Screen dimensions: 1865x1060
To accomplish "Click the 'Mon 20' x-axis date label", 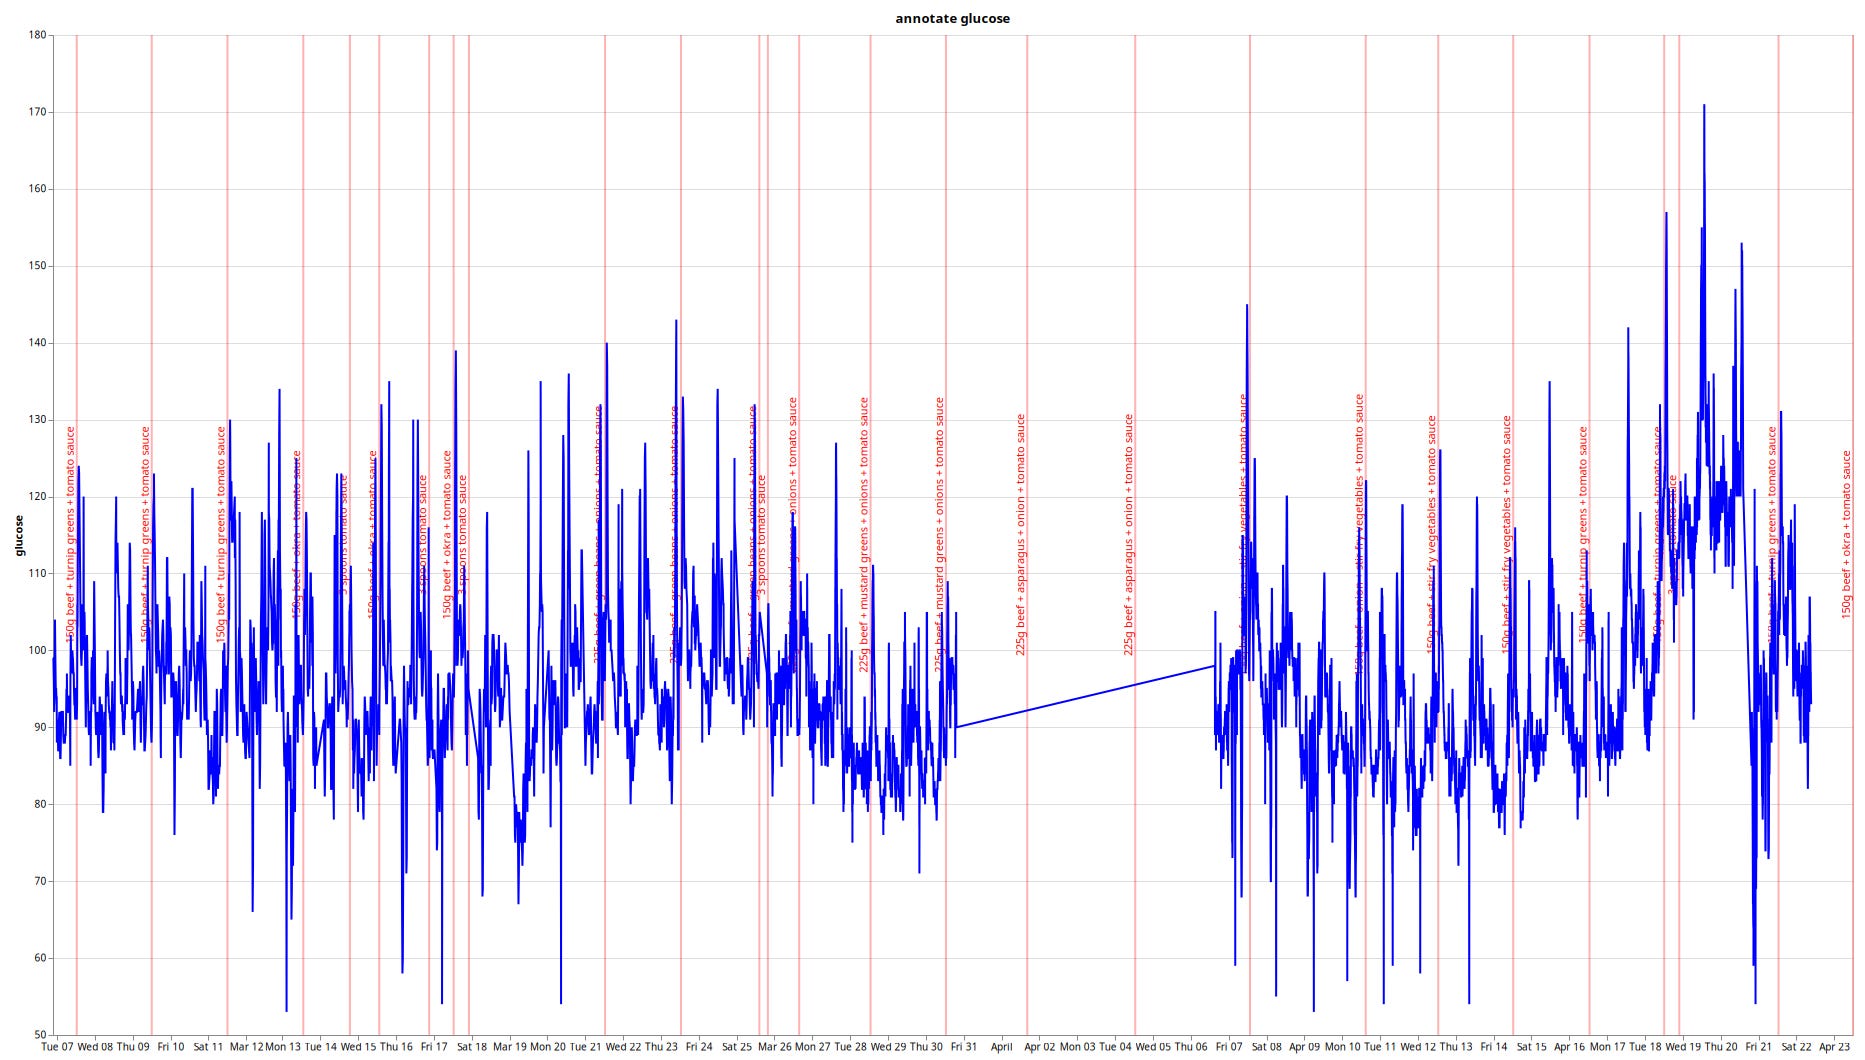I will point(547,1048).
